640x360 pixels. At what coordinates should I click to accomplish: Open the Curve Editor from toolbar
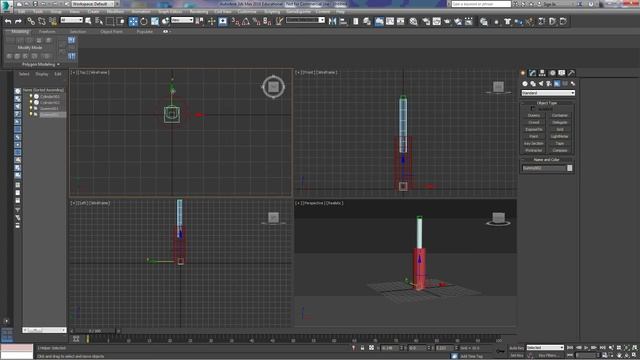(x=390, y=21)
